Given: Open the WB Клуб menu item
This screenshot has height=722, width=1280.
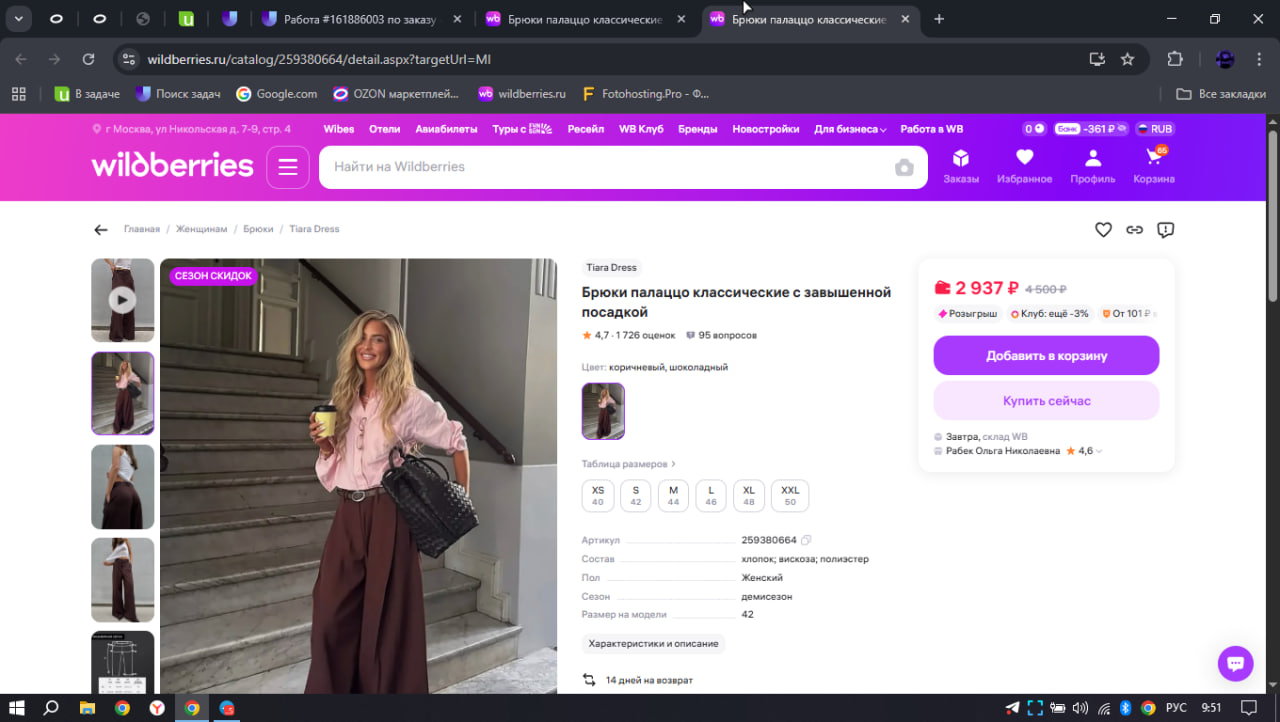Looking at the screenshot, I should pos(642,129).
